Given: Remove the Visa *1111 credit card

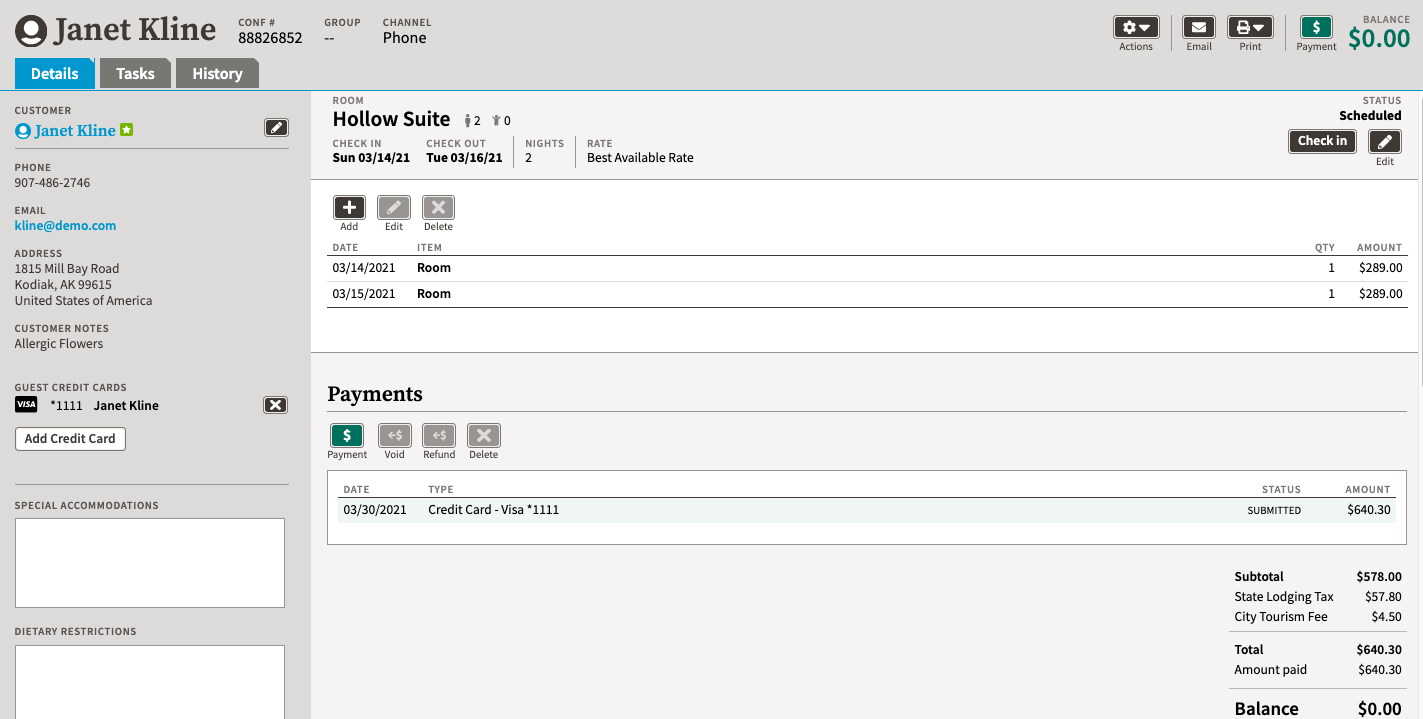Looking at the screenshot, I should tap(275, 404).
